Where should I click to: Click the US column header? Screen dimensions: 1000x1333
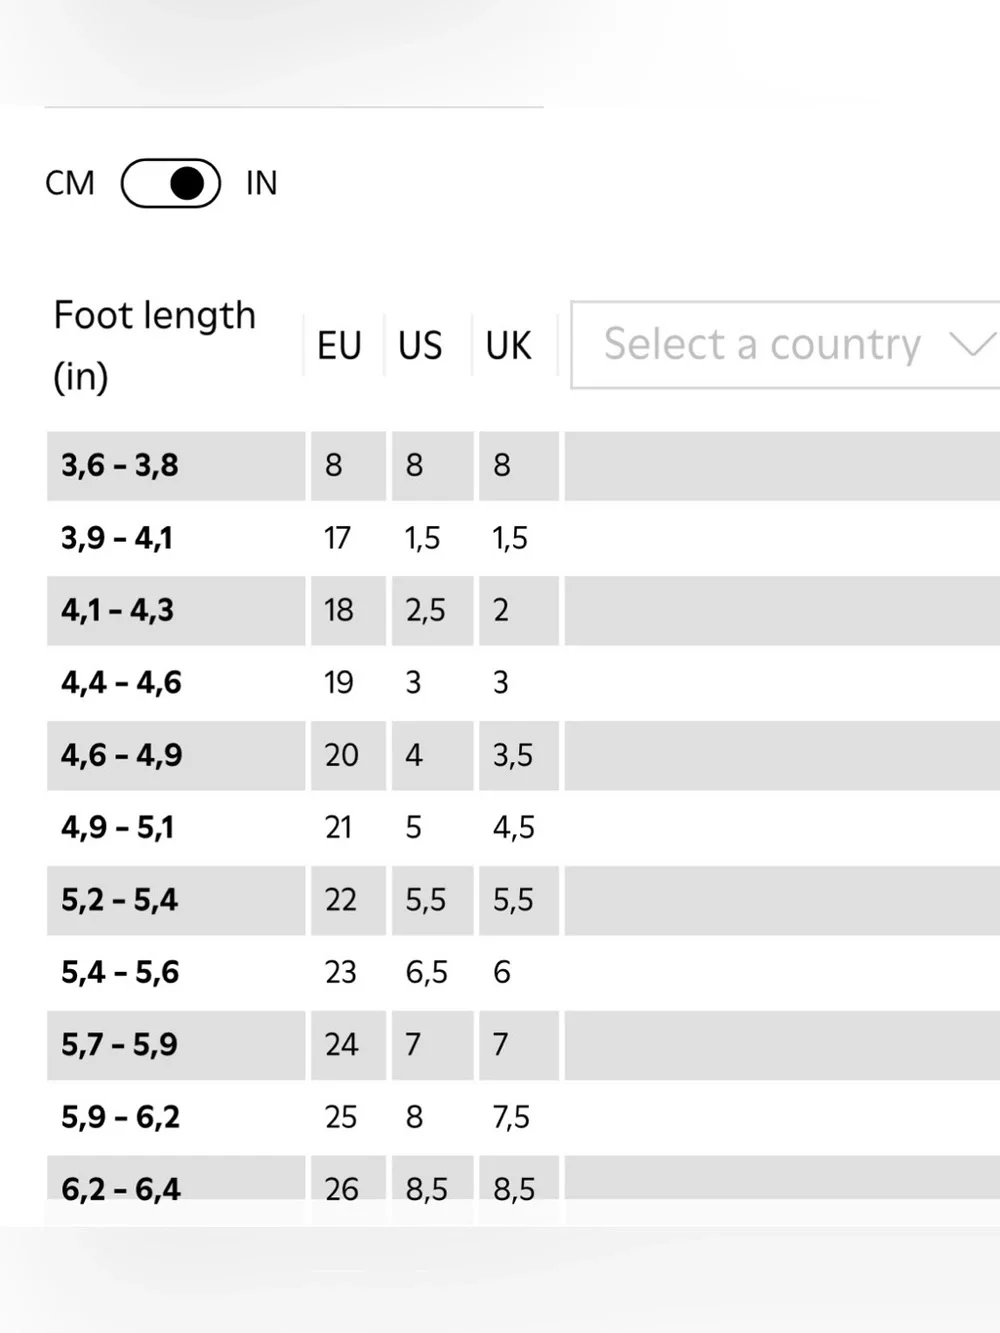420,346
